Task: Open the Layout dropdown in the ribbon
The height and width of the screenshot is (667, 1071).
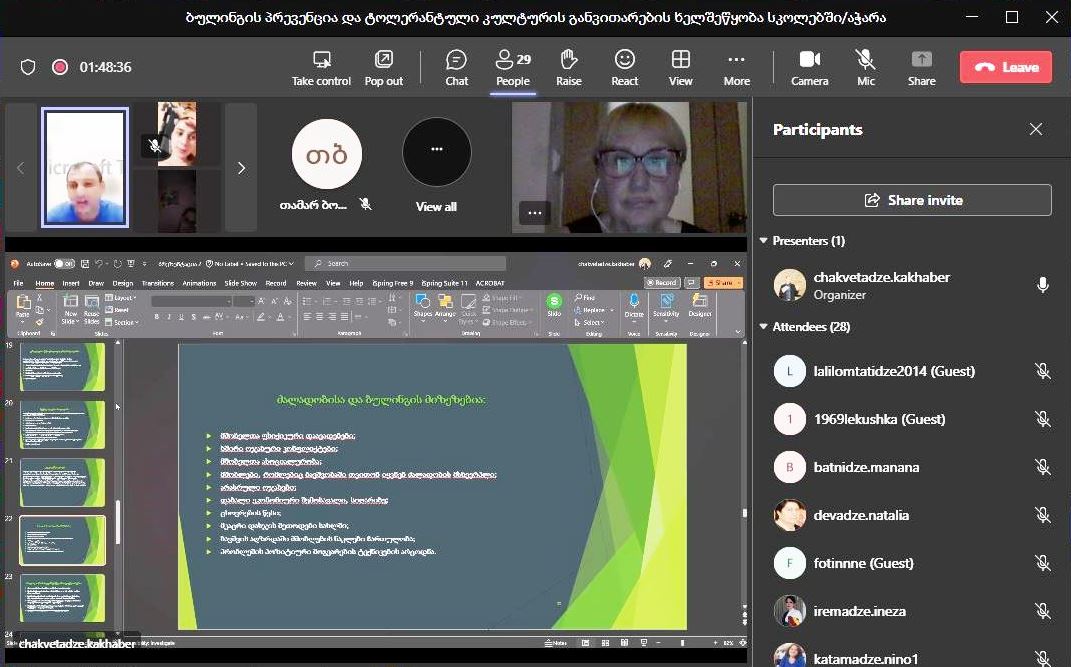Action: [x=121, y=298]
